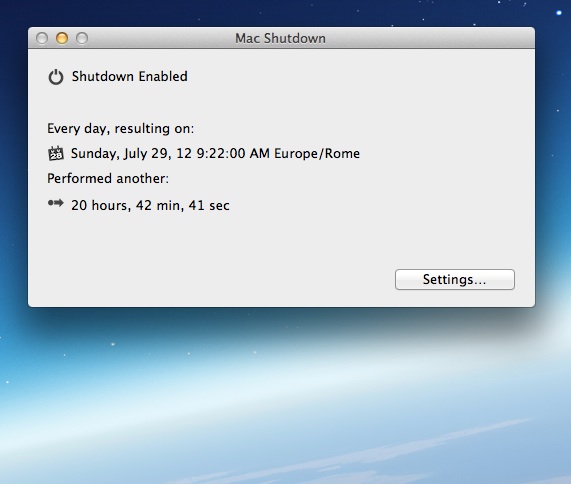Close the Mac Shutdown window
Screen dimensions: 571x484
point(42,38)
